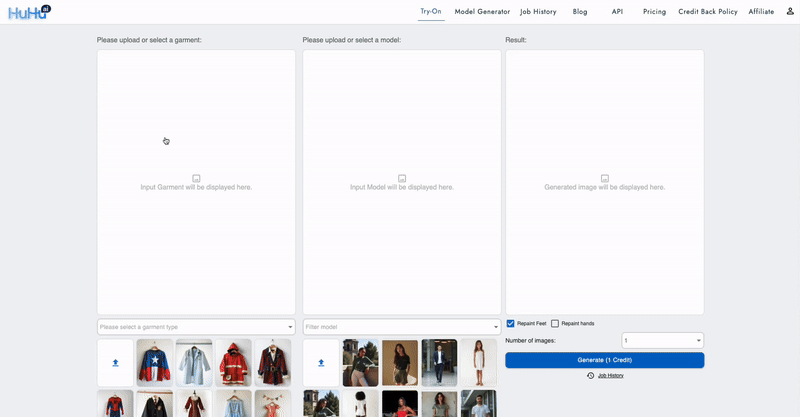
Task: Open the Model Generator page
Action: [482, 12]
